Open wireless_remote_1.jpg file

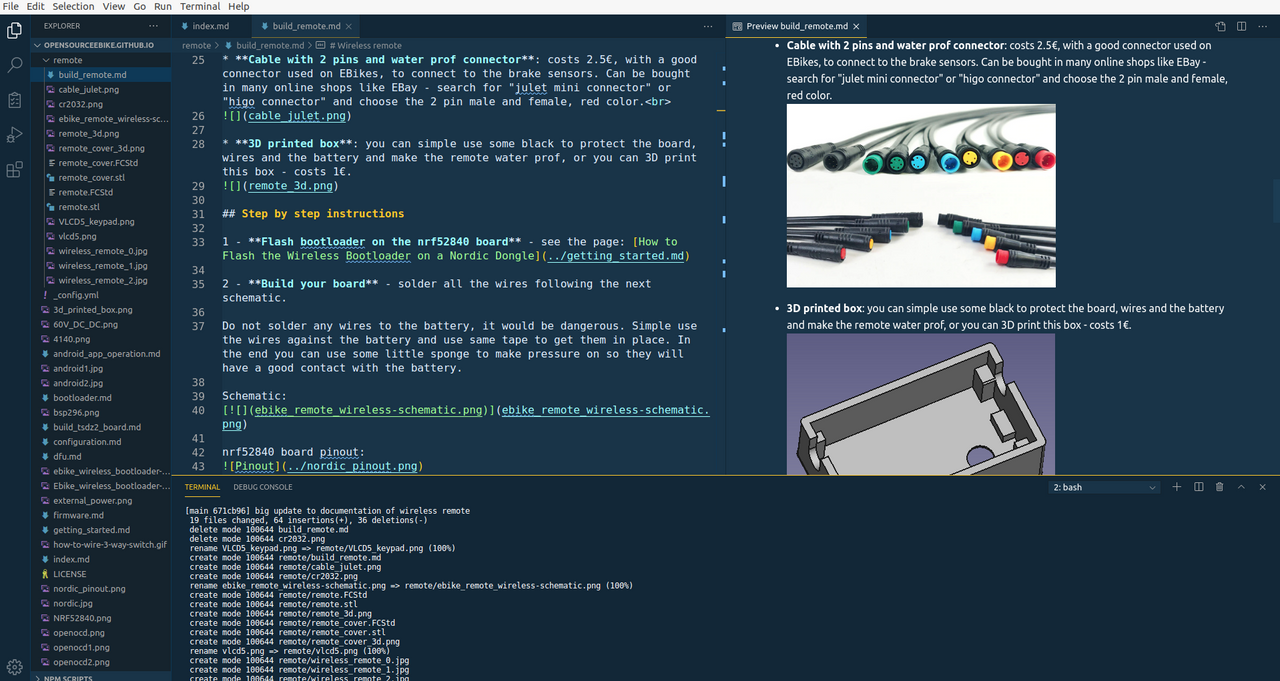[x=102, y=266]
